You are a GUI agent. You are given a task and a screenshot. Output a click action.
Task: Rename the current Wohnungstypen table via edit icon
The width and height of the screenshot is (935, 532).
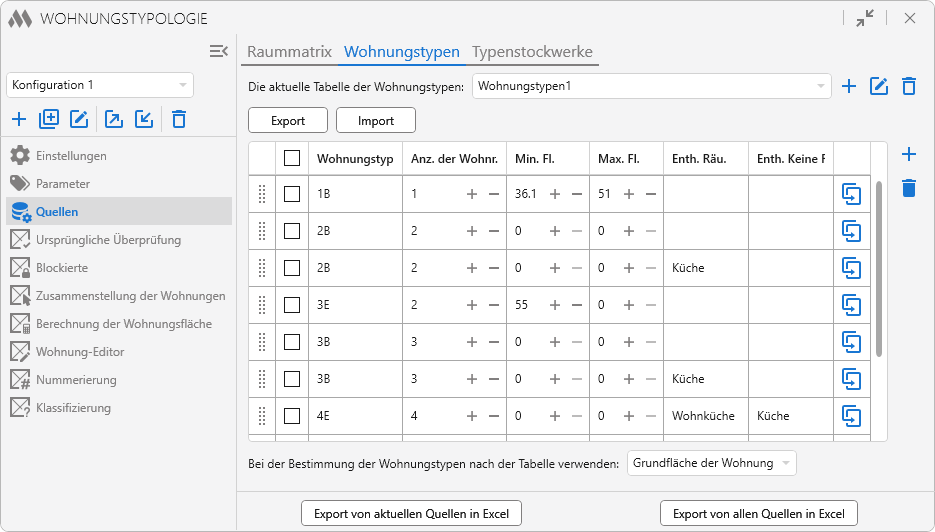tap(879, 86)
